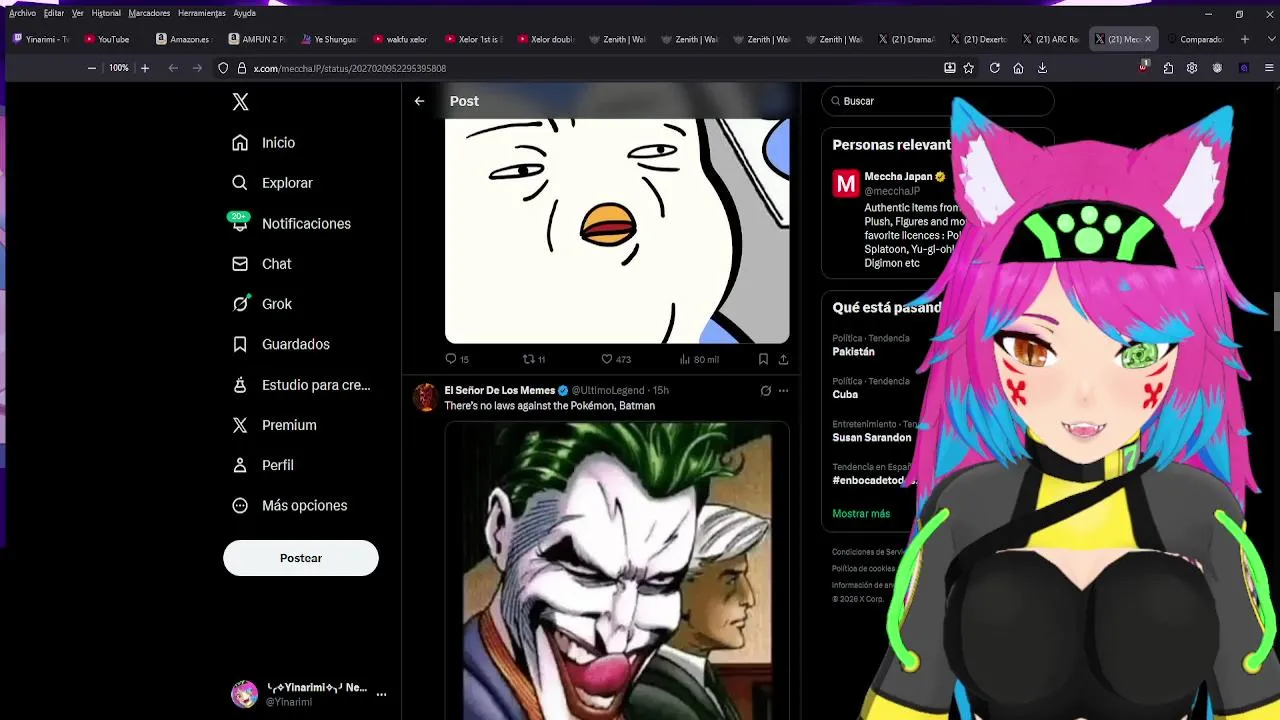Click El Señor De Los Memes avatar
Viewport: 1280px width, 720px height.
[x=426, y=397]
